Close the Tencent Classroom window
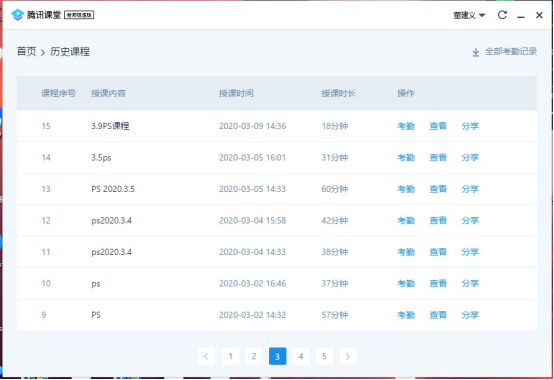Image resolution: width=554 pixels, height=380 pixels. coord(539,15)
